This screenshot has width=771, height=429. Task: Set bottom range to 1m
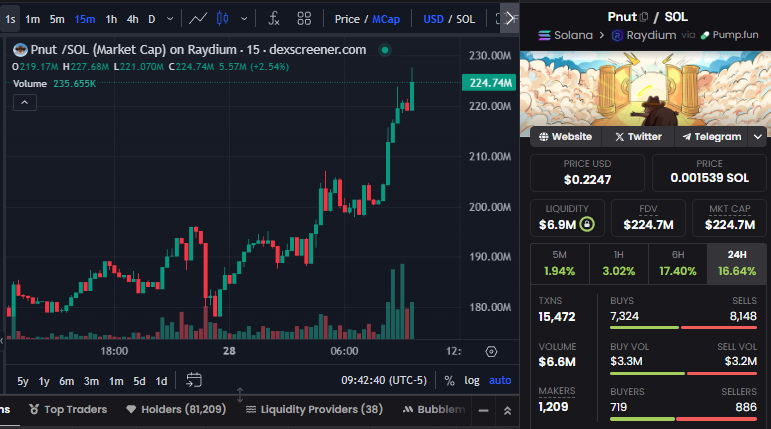pyautogui.click(x=116, y=381)
